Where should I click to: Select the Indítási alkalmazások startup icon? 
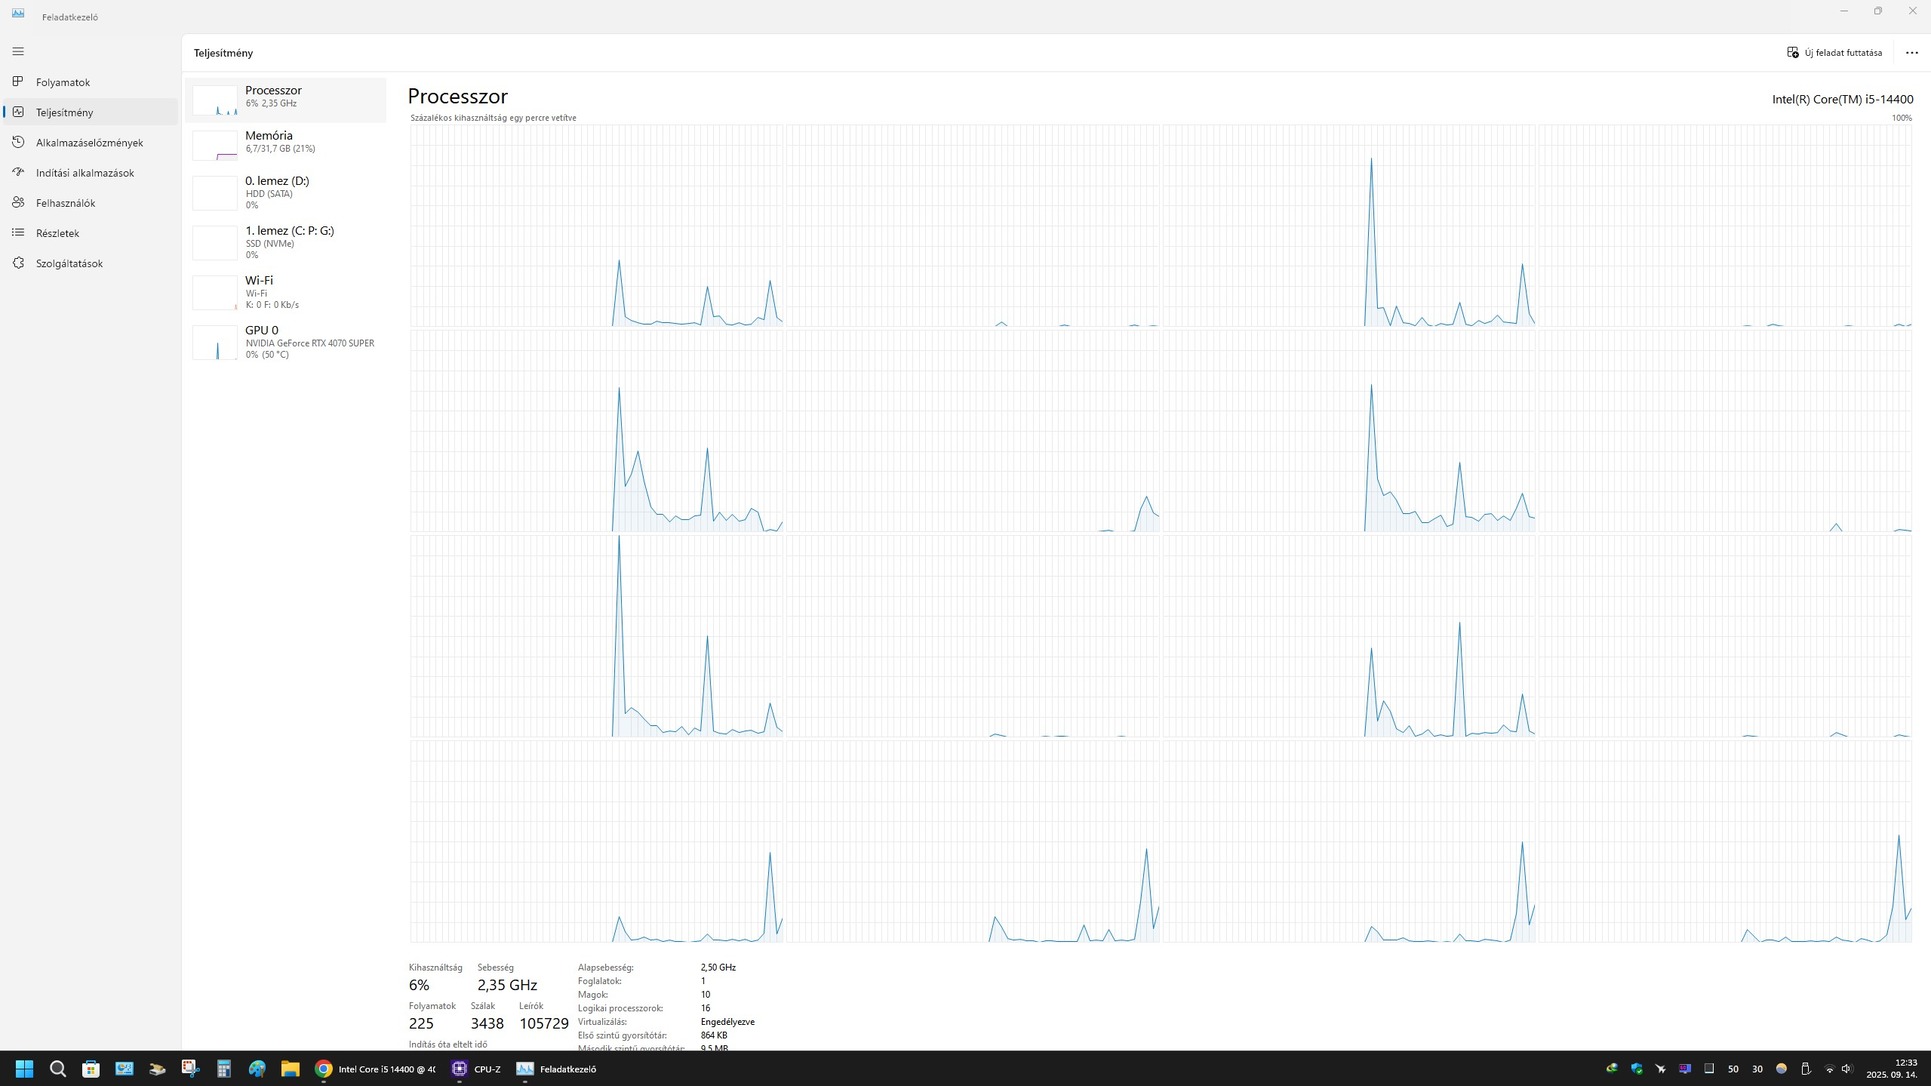pyautogui.click(x=18, y=172)
